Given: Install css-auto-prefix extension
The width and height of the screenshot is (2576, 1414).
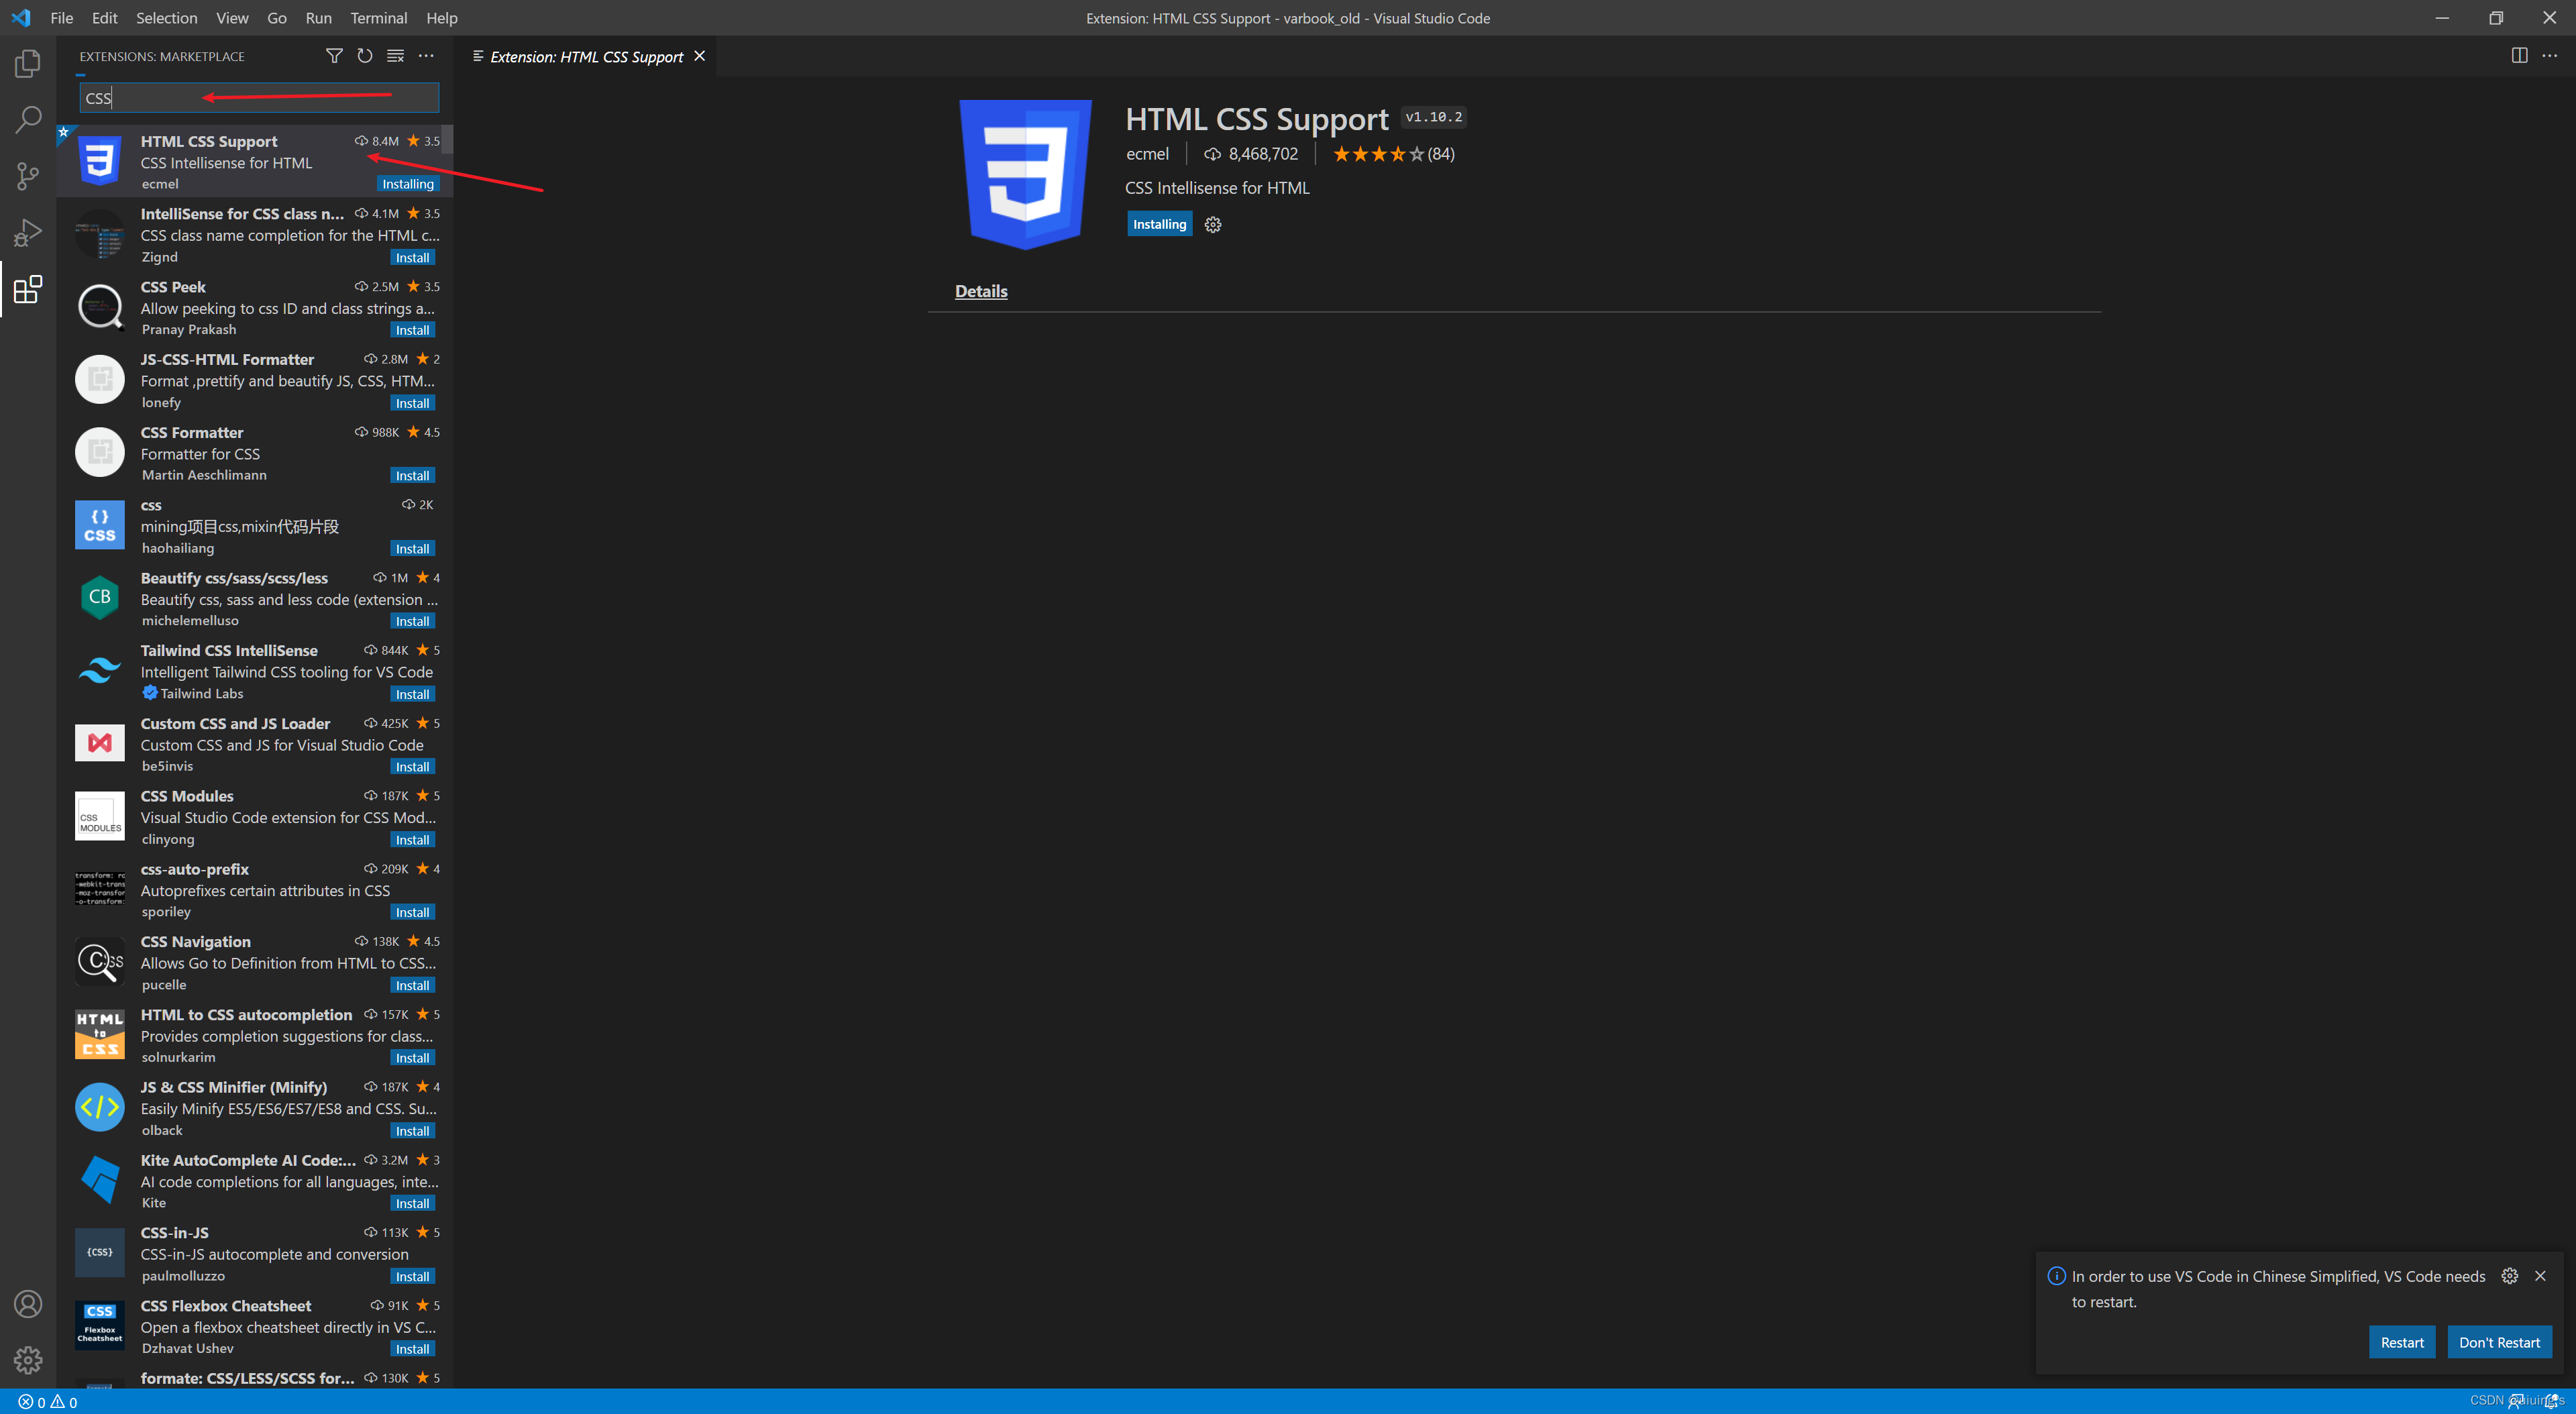Looking at the screenshot, I should click(x=412, y=912).
